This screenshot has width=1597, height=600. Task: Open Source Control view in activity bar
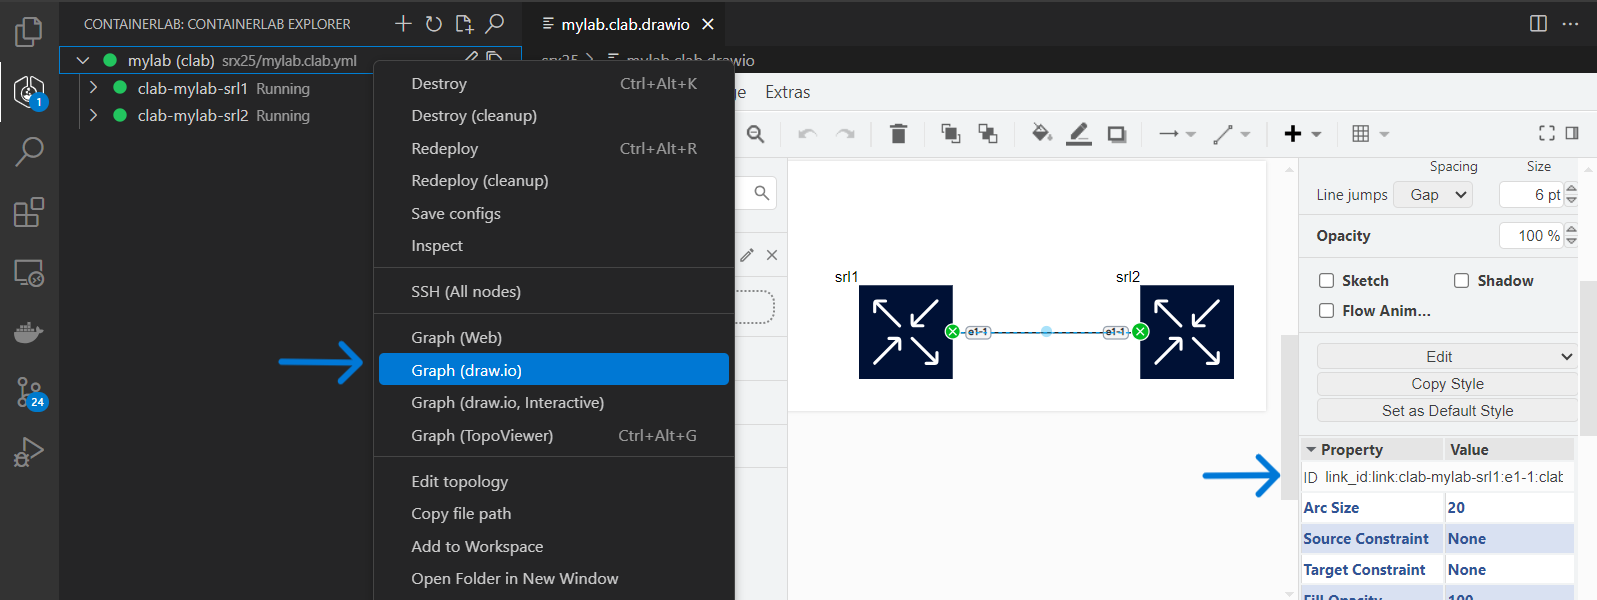point(29,392)
